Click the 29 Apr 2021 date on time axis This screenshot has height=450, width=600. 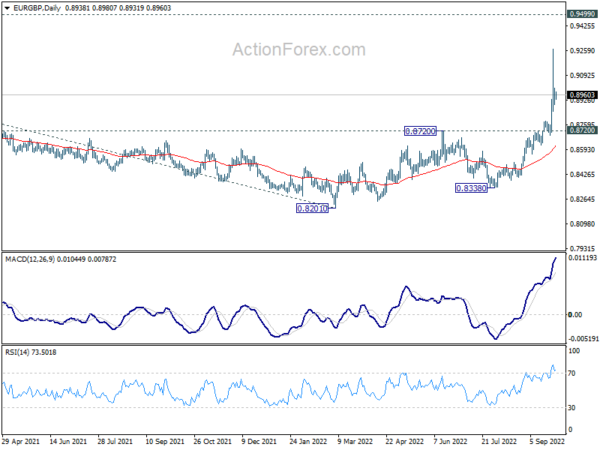coord(21,441)
